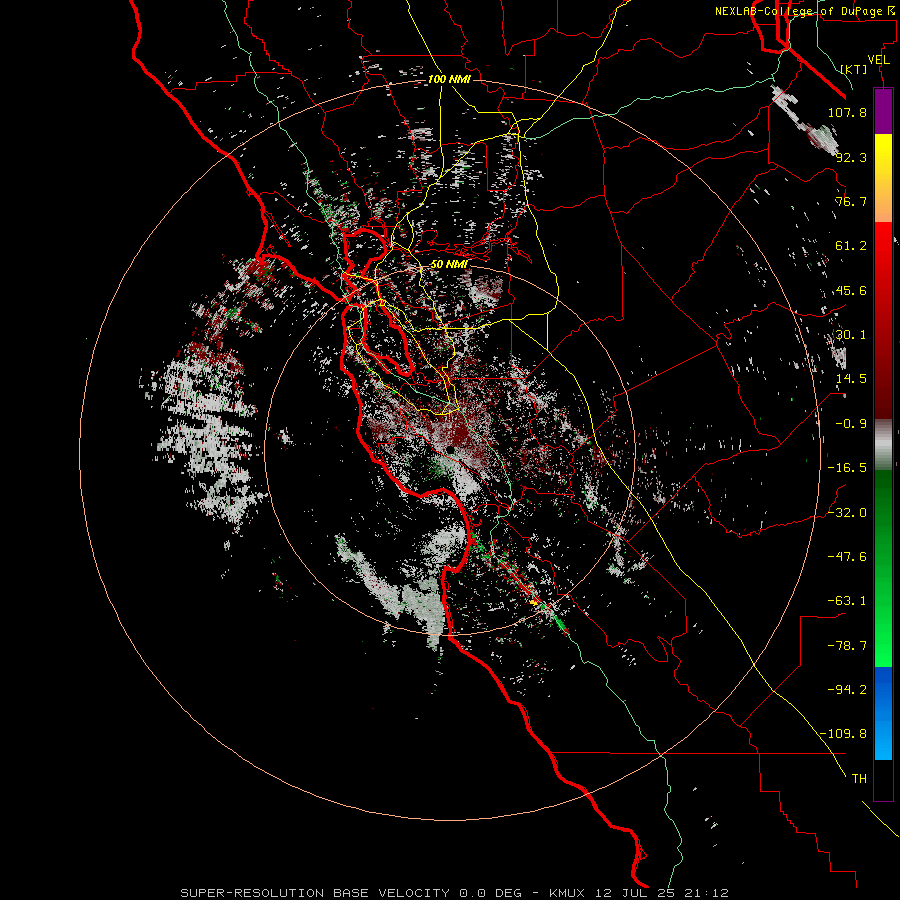The height and width of the screenshot is (900, 900).
Task: Click the -16.5 legend value
Action: pyautogui.click(x=847, y=468)
